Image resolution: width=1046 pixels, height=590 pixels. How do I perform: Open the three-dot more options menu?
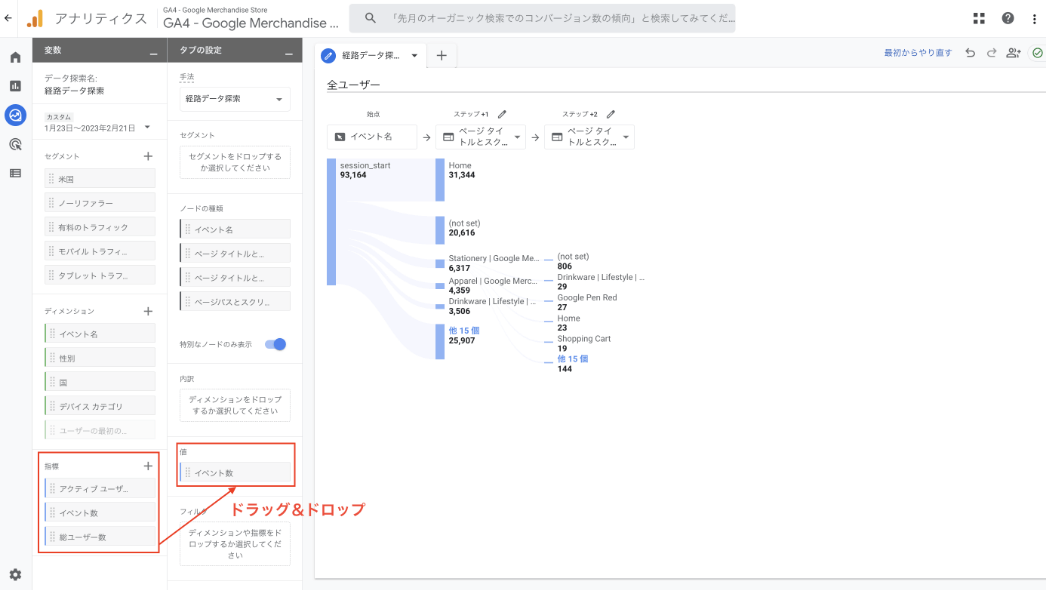1035,19
